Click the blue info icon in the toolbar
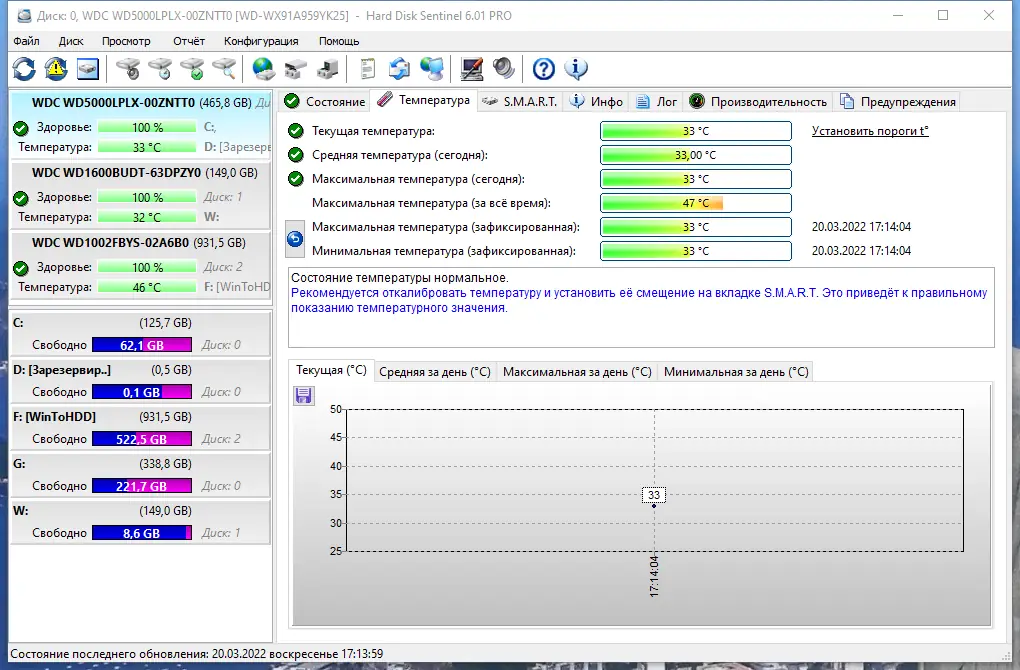 (575, 68)
